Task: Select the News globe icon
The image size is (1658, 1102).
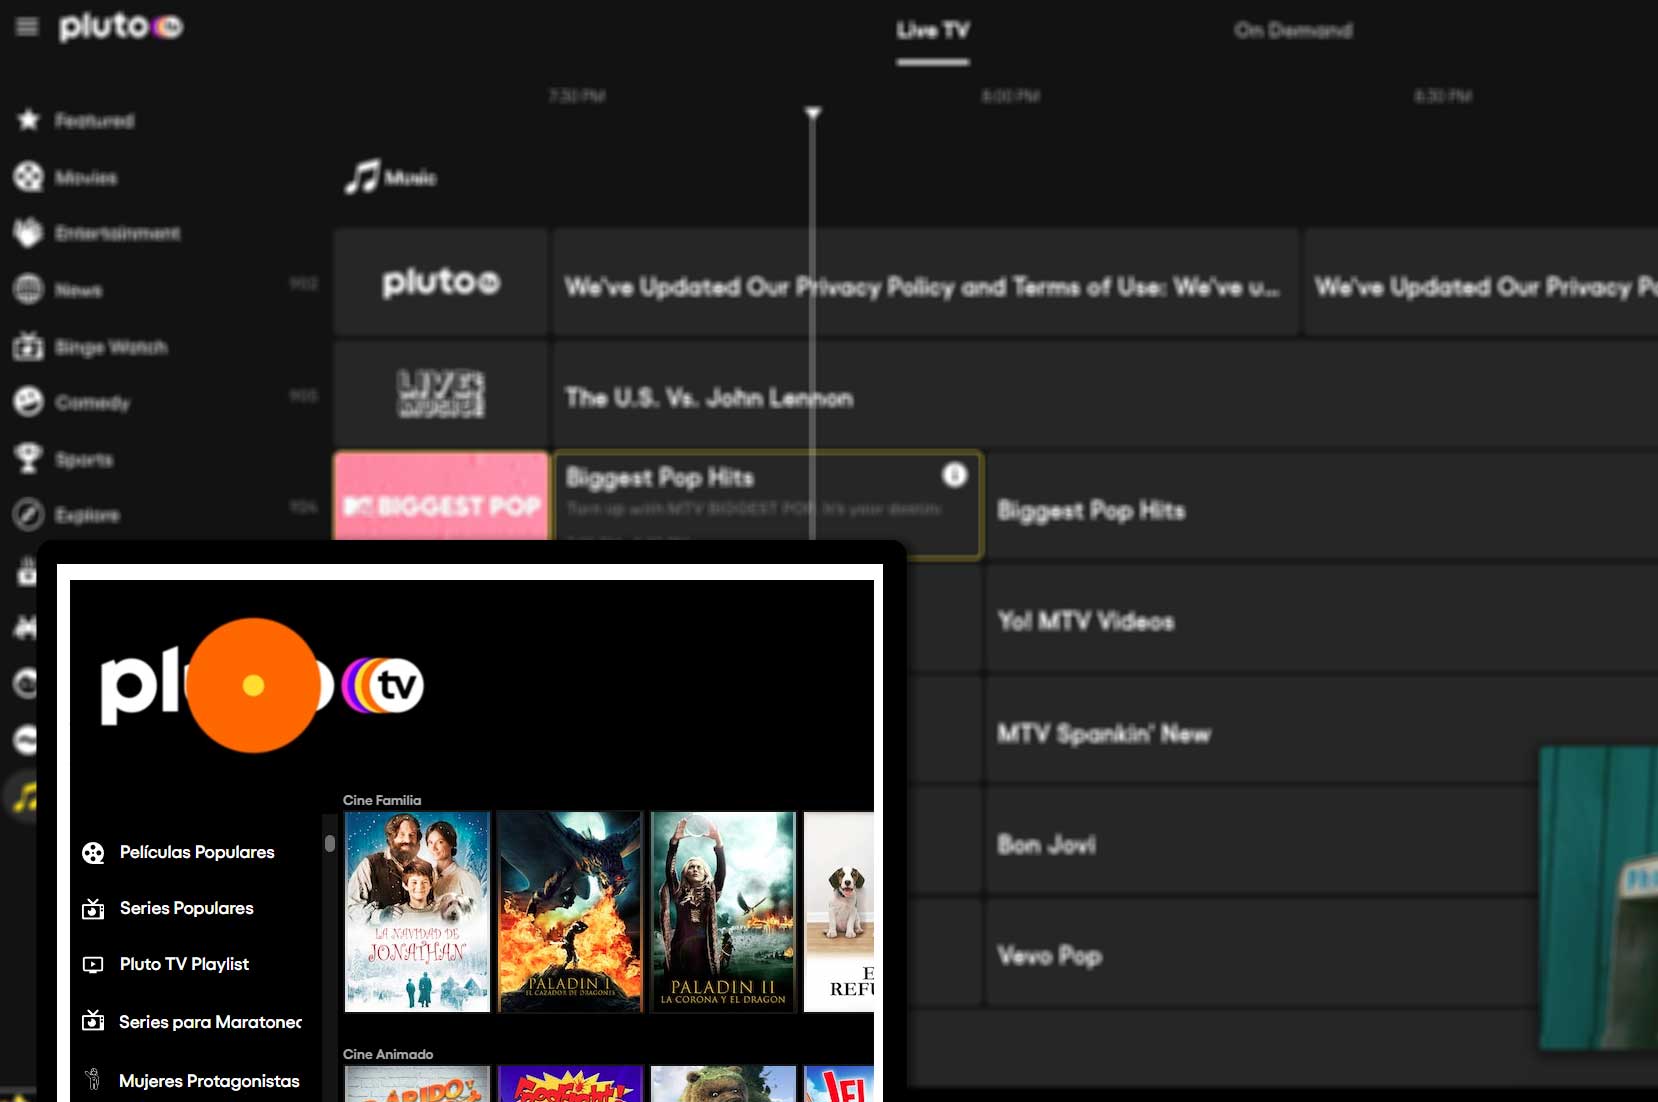Action: coord(28,289)
